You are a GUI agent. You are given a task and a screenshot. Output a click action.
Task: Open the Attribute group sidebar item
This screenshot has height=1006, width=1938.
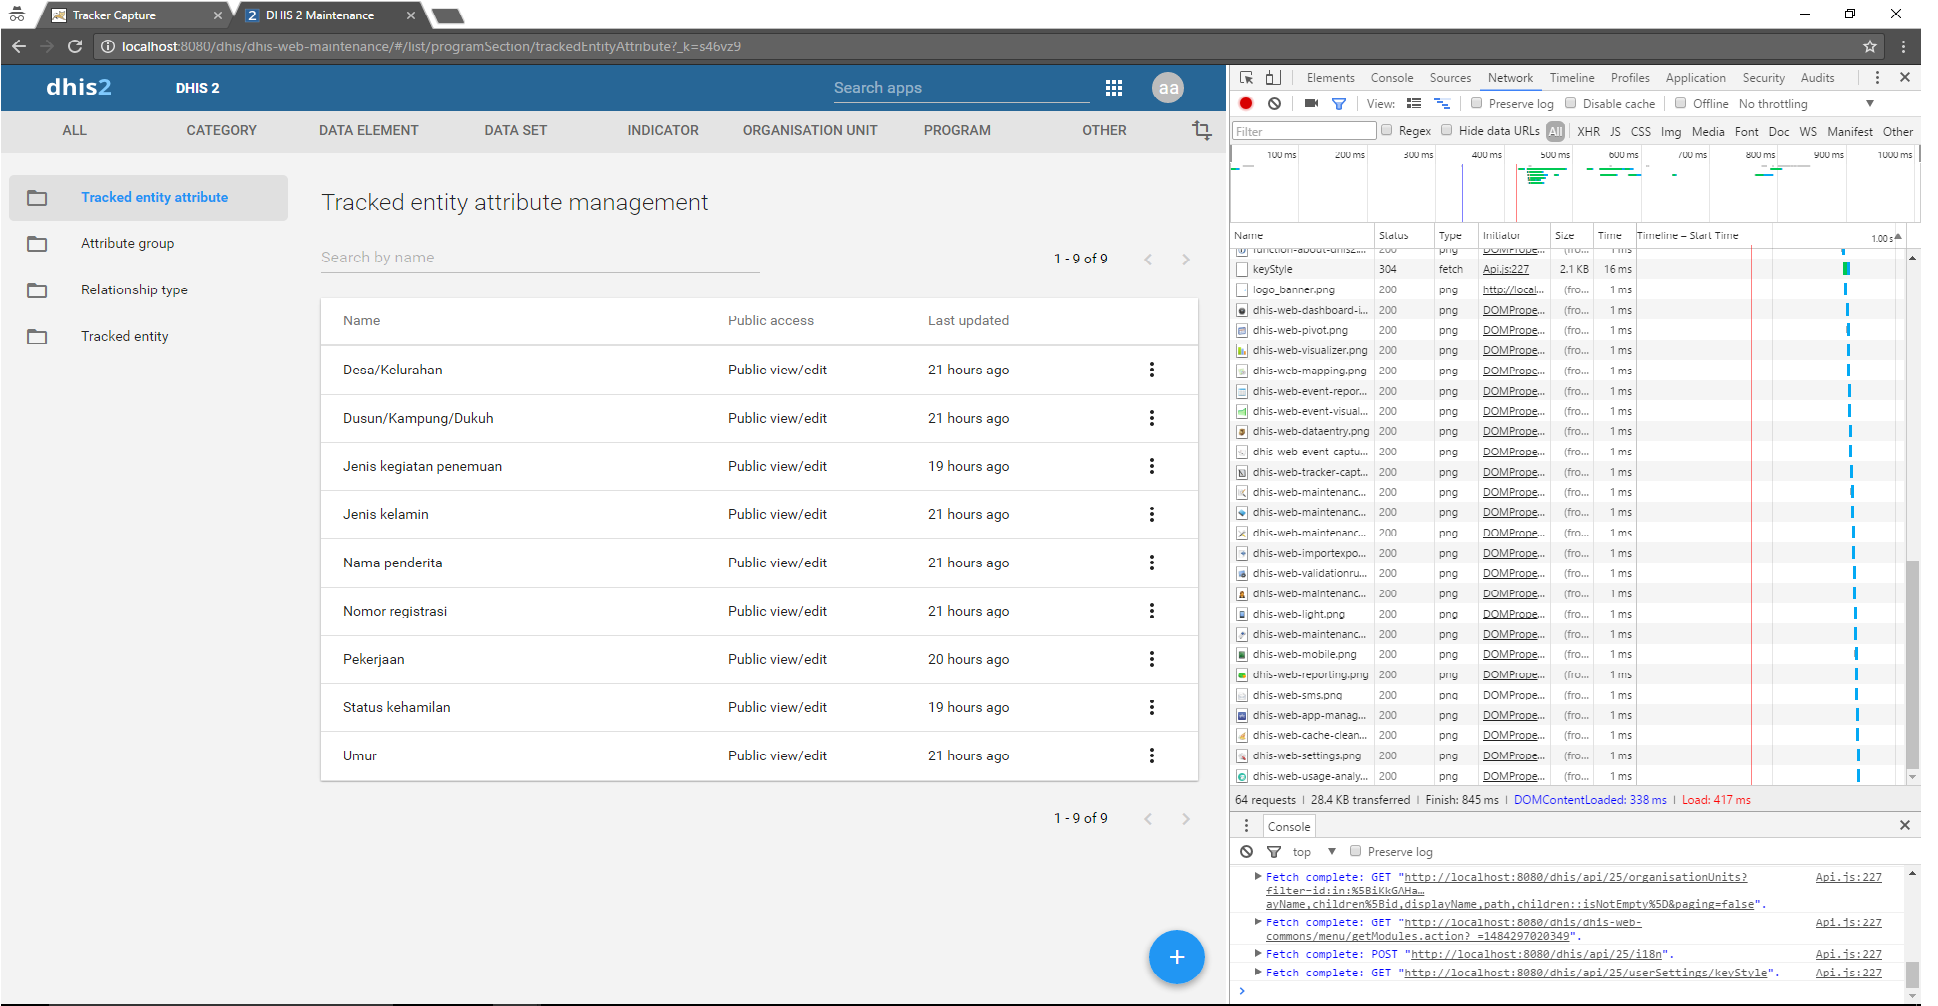(x=127, y=243)
